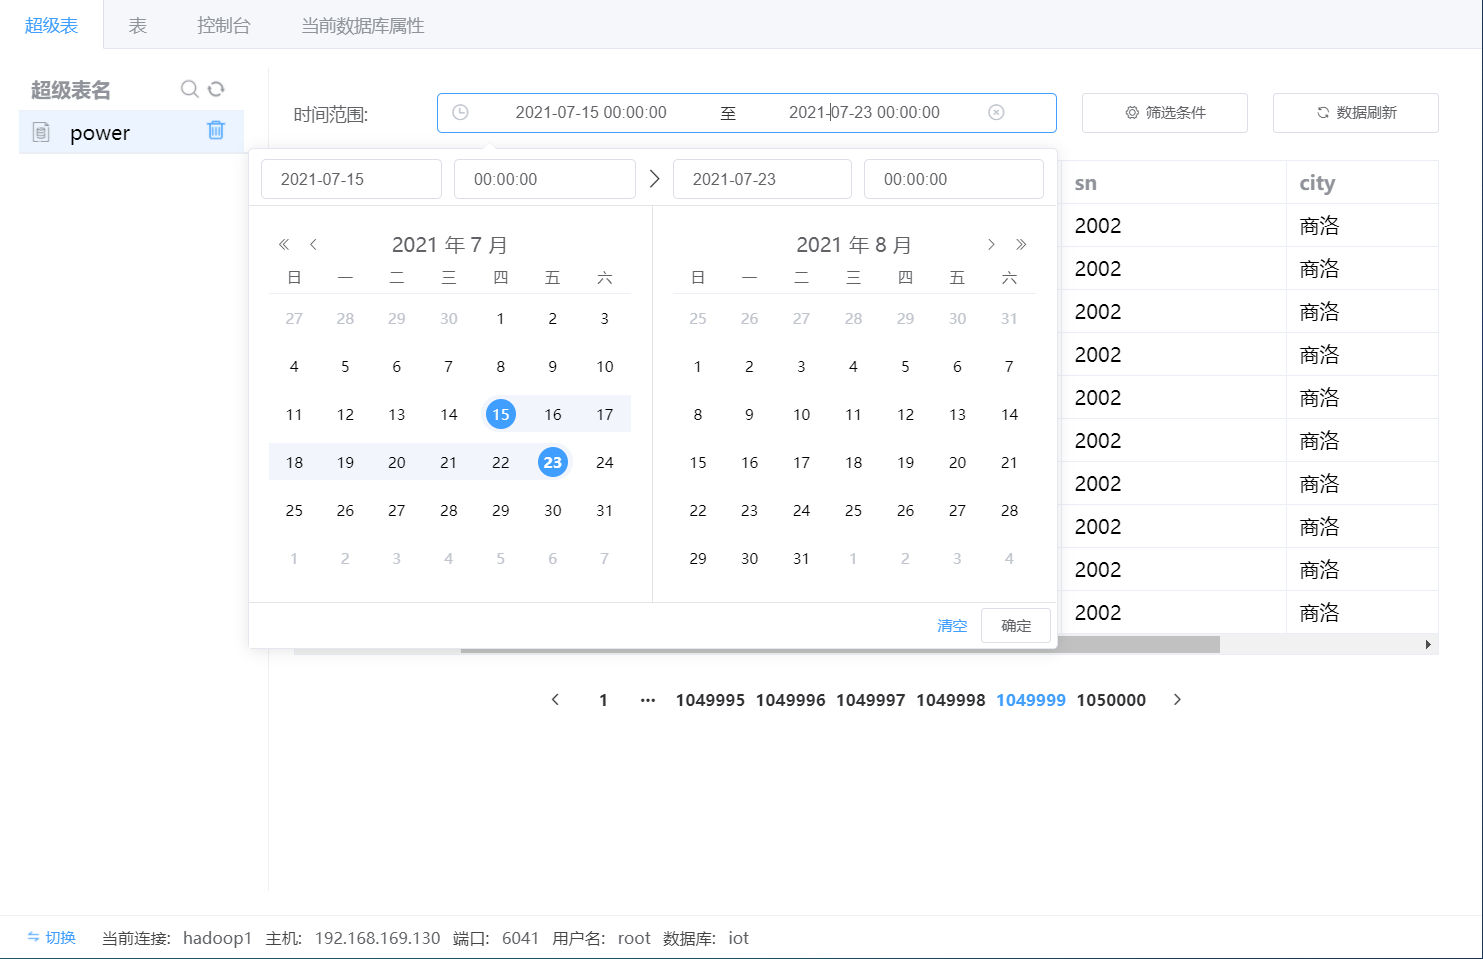1483x959 pixels.
Task: Click the refresh icon in 数据刷新 button
Action: [x=1323, y=113]
